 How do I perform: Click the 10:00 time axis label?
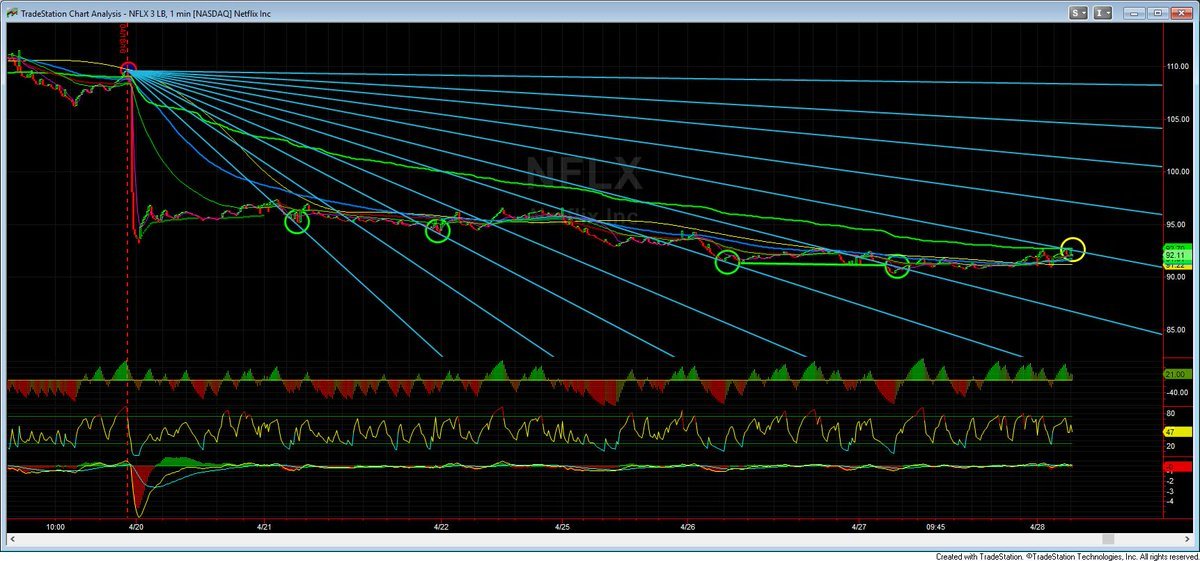coord(56,525)
